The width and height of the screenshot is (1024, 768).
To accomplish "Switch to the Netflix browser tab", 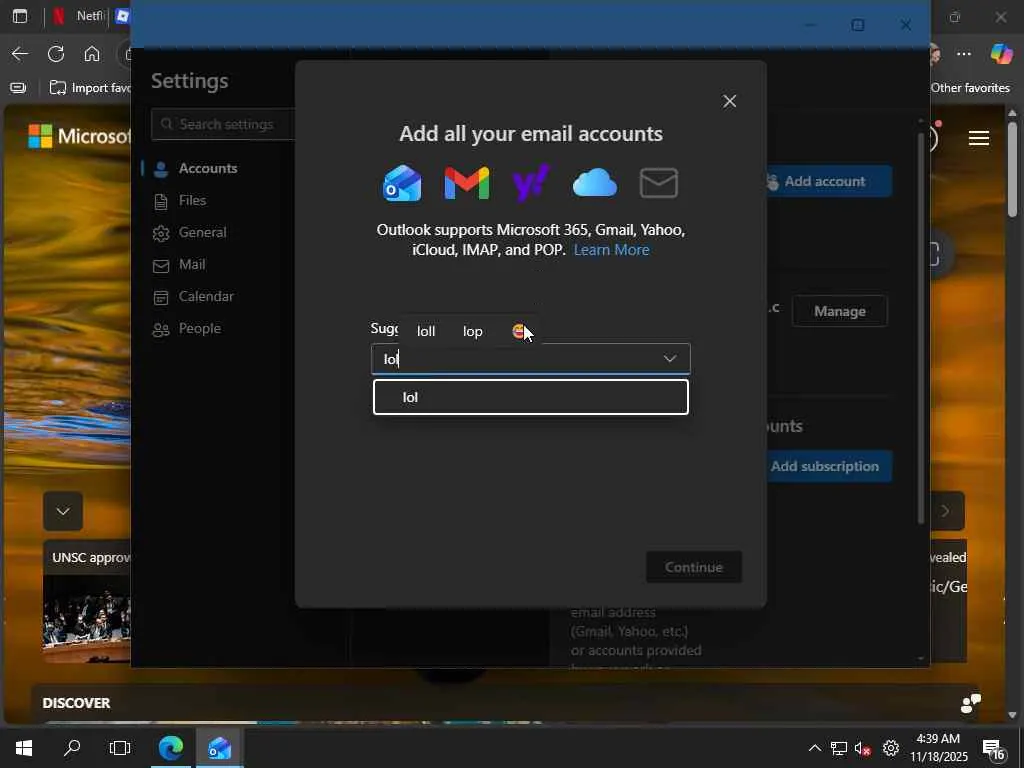I will pyautogui.click(x=78, y=16).
